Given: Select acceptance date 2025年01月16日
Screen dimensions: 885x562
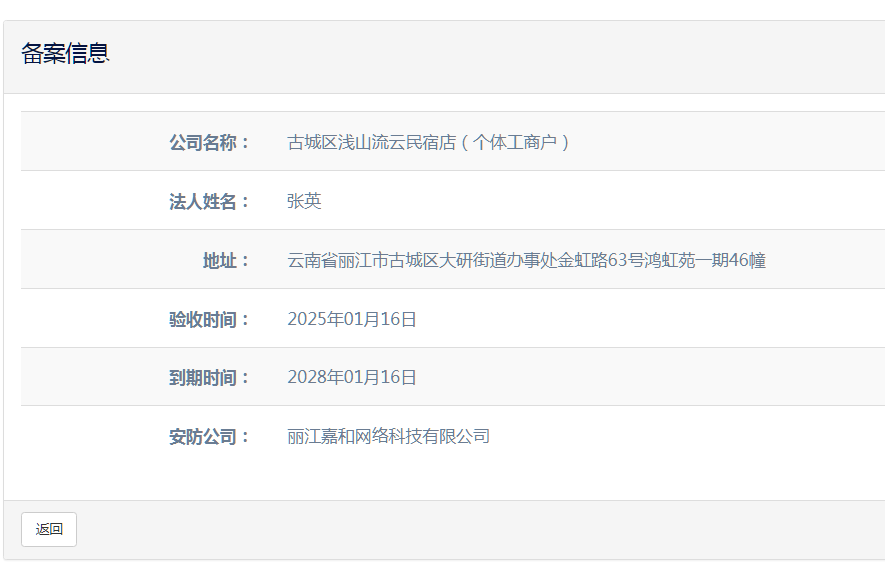Looking at the screenshot, I should click(351, 319).
